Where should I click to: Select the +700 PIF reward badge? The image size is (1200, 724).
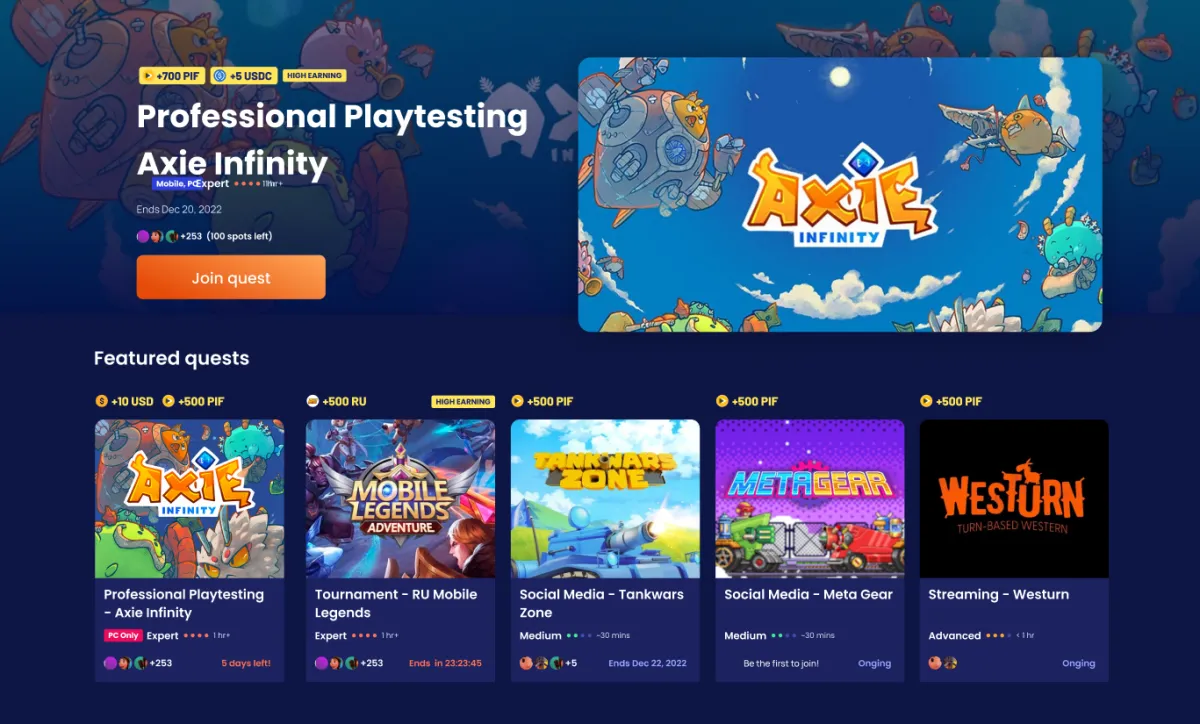171,75
